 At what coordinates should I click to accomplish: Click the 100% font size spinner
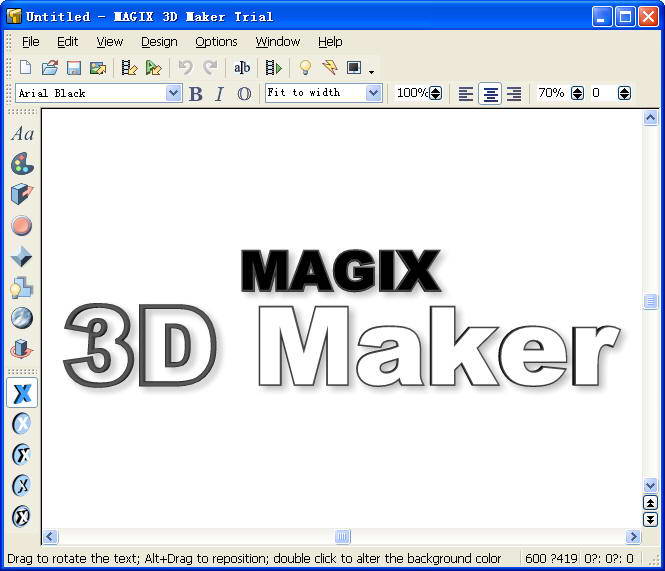pyautogui.click(x=436, y=93)
